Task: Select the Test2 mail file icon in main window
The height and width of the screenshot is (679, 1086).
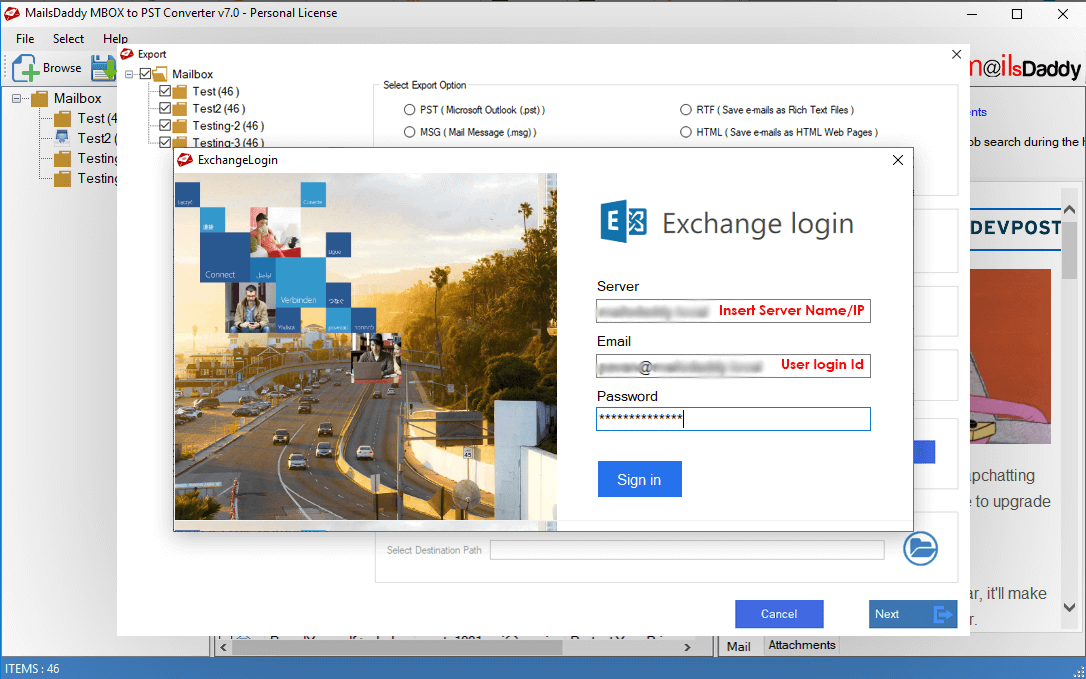Action: [62, 138]
